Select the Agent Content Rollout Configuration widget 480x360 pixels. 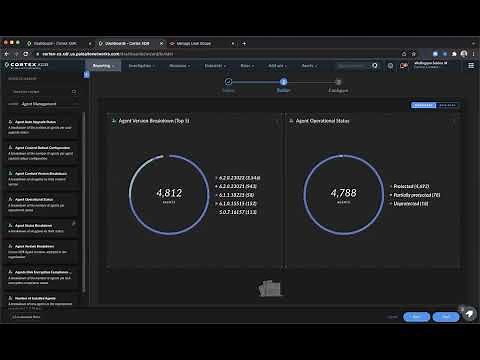42,152
